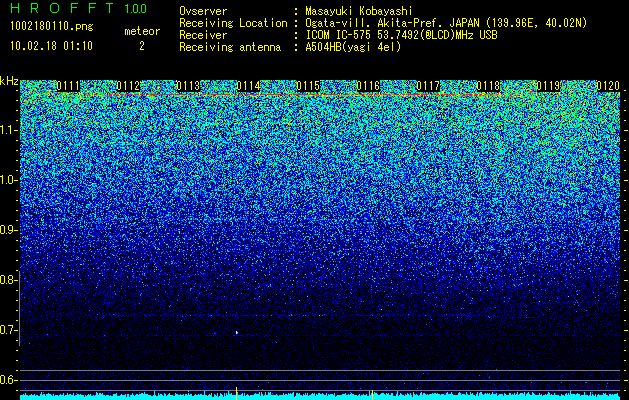Click the meteor count value 2
The height and width of the screenshot is (400, 629).
click(x=142, y=46)
